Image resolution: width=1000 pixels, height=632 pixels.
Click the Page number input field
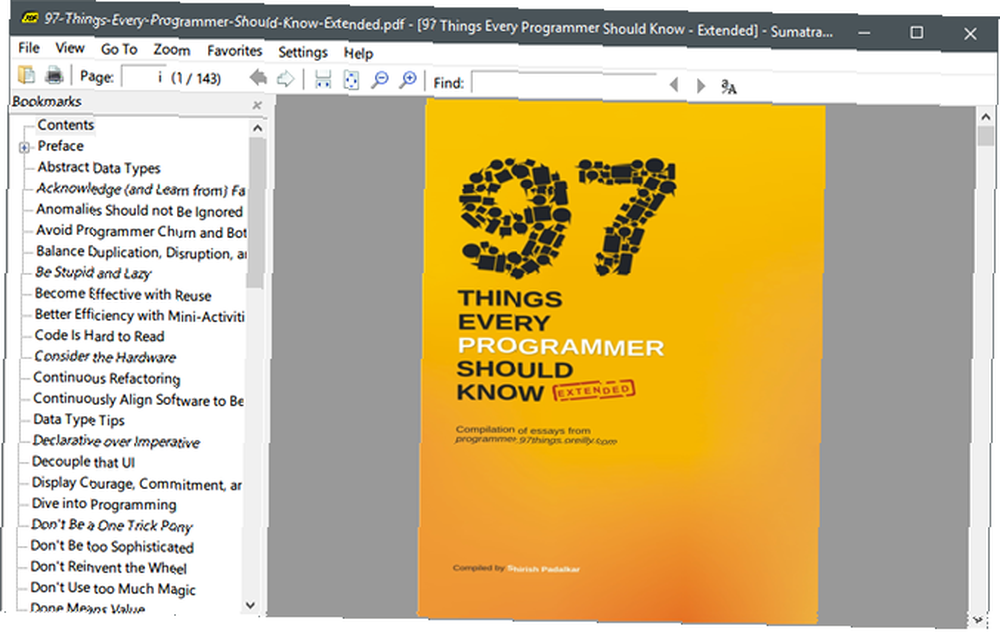coord(144,77)
